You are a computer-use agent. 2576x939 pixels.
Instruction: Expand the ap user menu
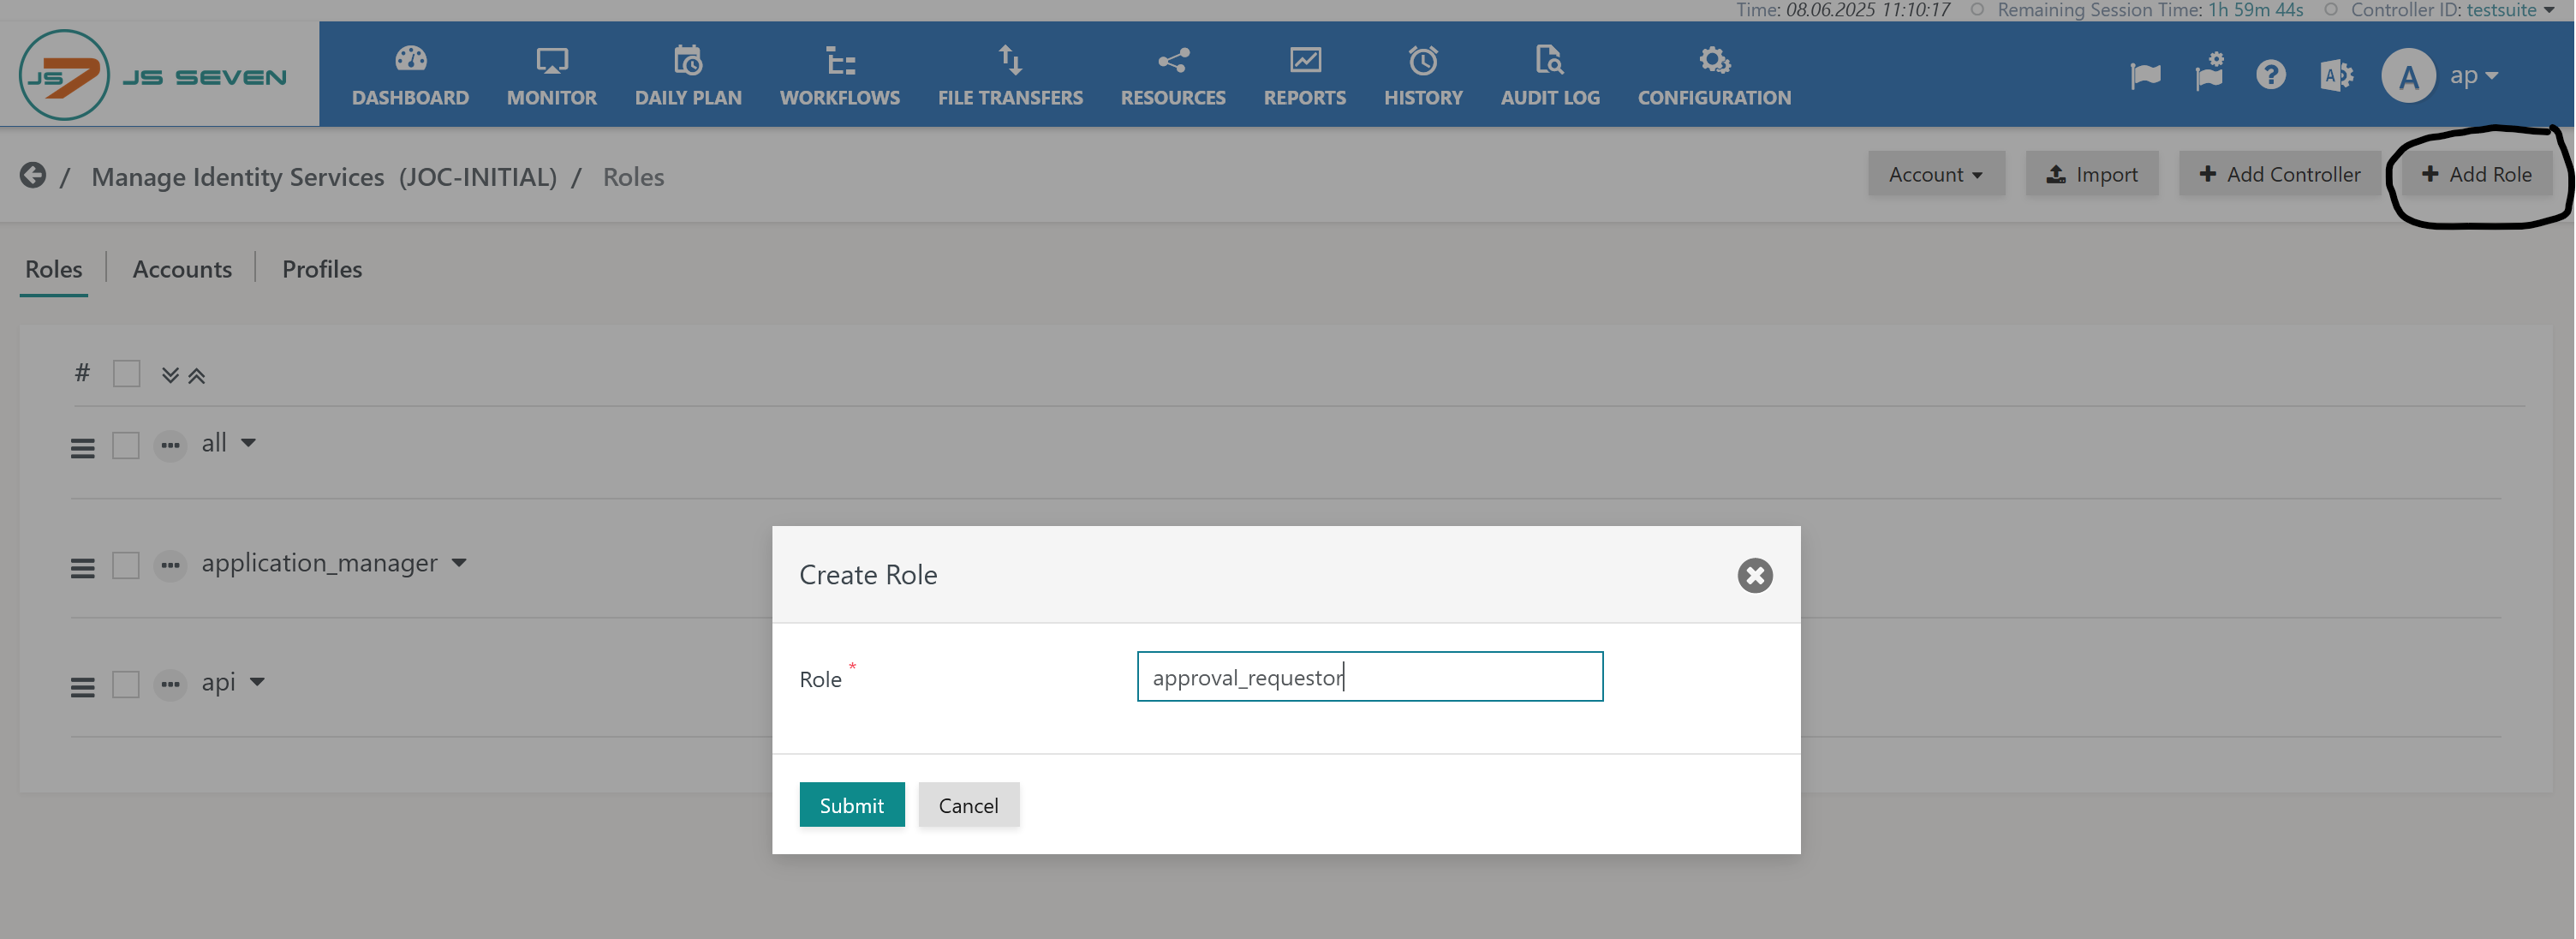click(2474, 76)
